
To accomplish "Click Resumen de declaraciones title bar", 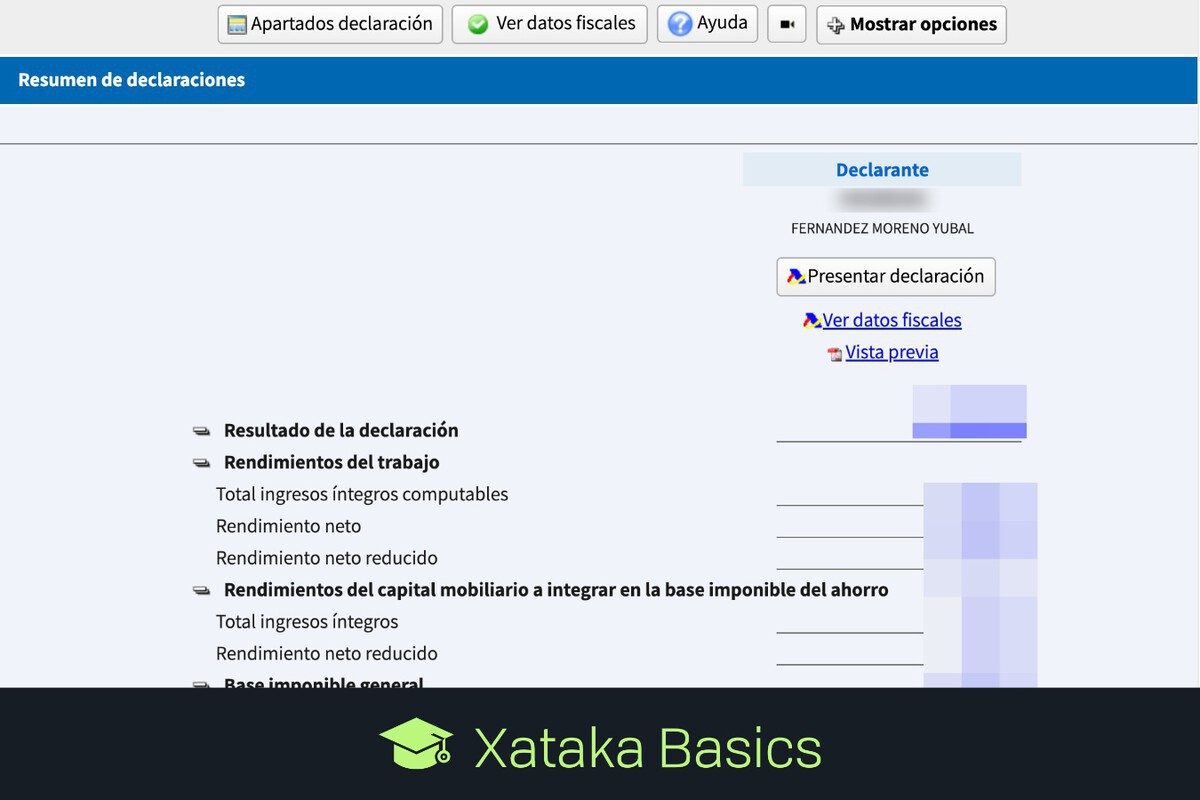I will click(x=600, y=80).
